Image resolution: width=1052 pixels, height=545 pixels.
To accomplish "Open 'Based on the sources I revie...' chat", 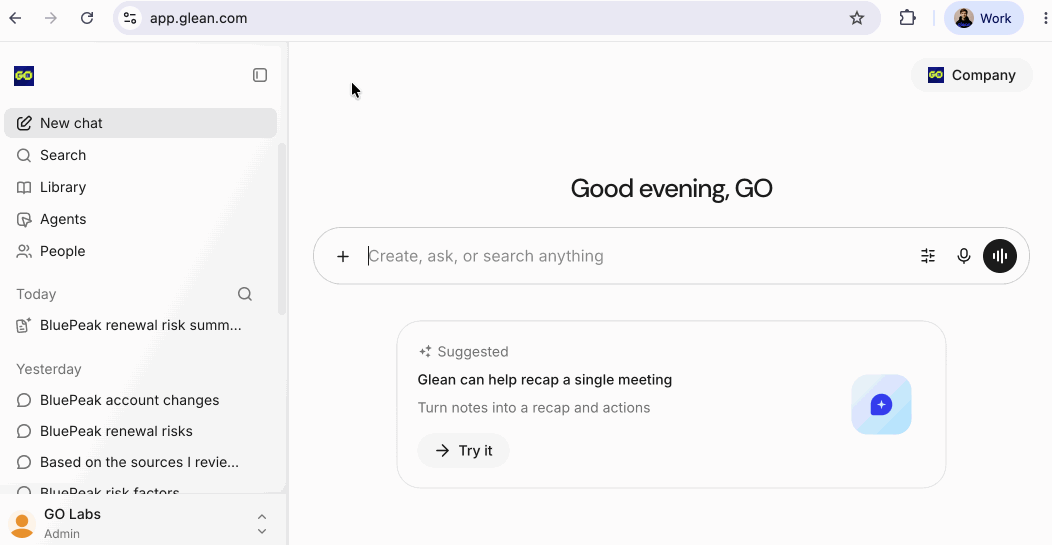I will click(x=140, y=462).
